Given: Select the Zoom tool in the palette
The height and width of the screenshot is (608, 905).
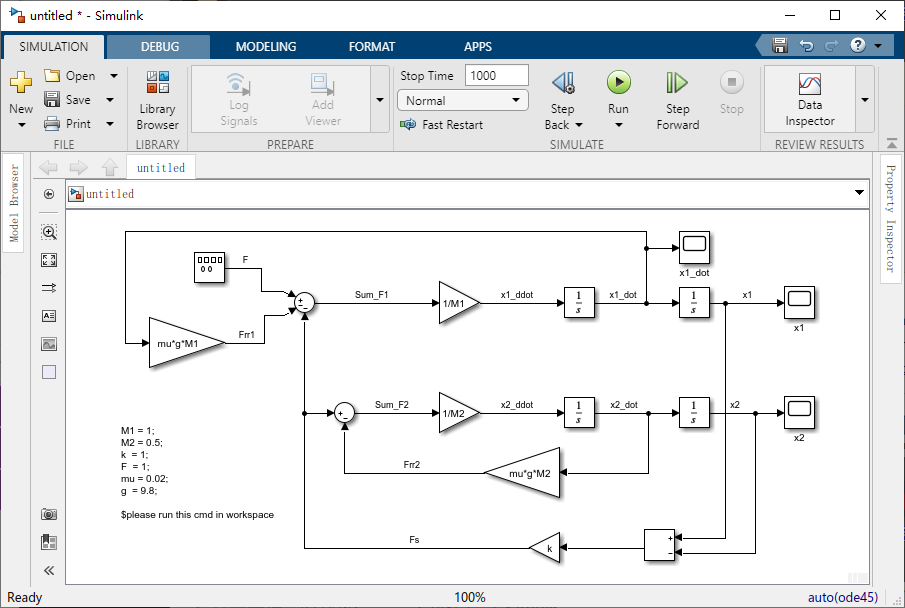Looking at the screenshot, I should (x=49, y=232).
